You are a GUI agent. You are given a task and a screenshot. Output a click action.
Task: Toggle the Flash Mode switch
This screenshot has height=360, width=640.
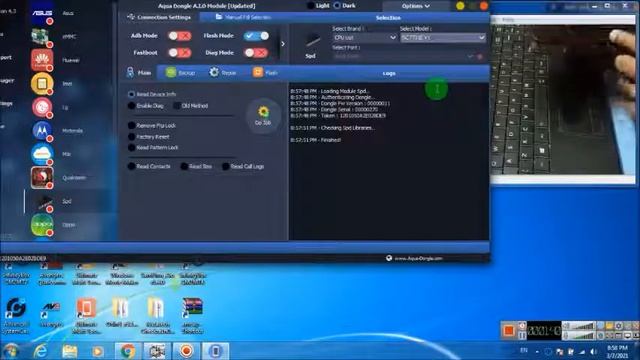coord(256,36)
